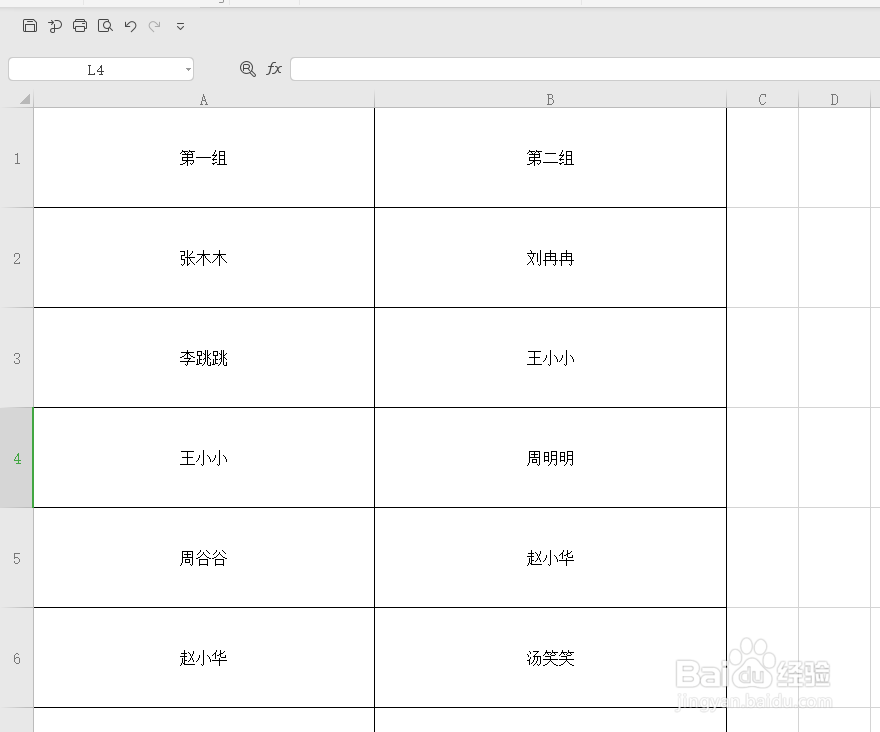Select cell containing 汤笑笑
Image resolution: width=880 pixels, height=732 pixels.
[x=550, y=658]
